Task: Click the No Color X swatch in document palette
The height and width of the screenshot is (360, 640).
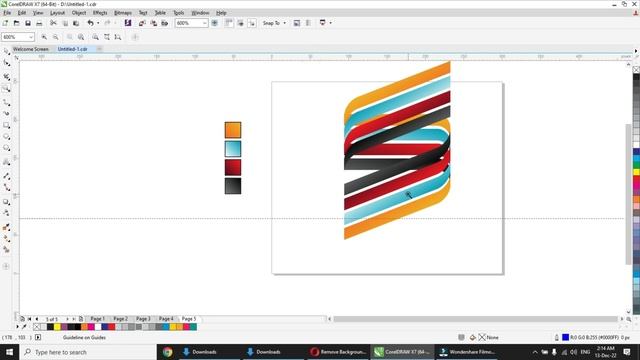Action: tap(37, 327)
